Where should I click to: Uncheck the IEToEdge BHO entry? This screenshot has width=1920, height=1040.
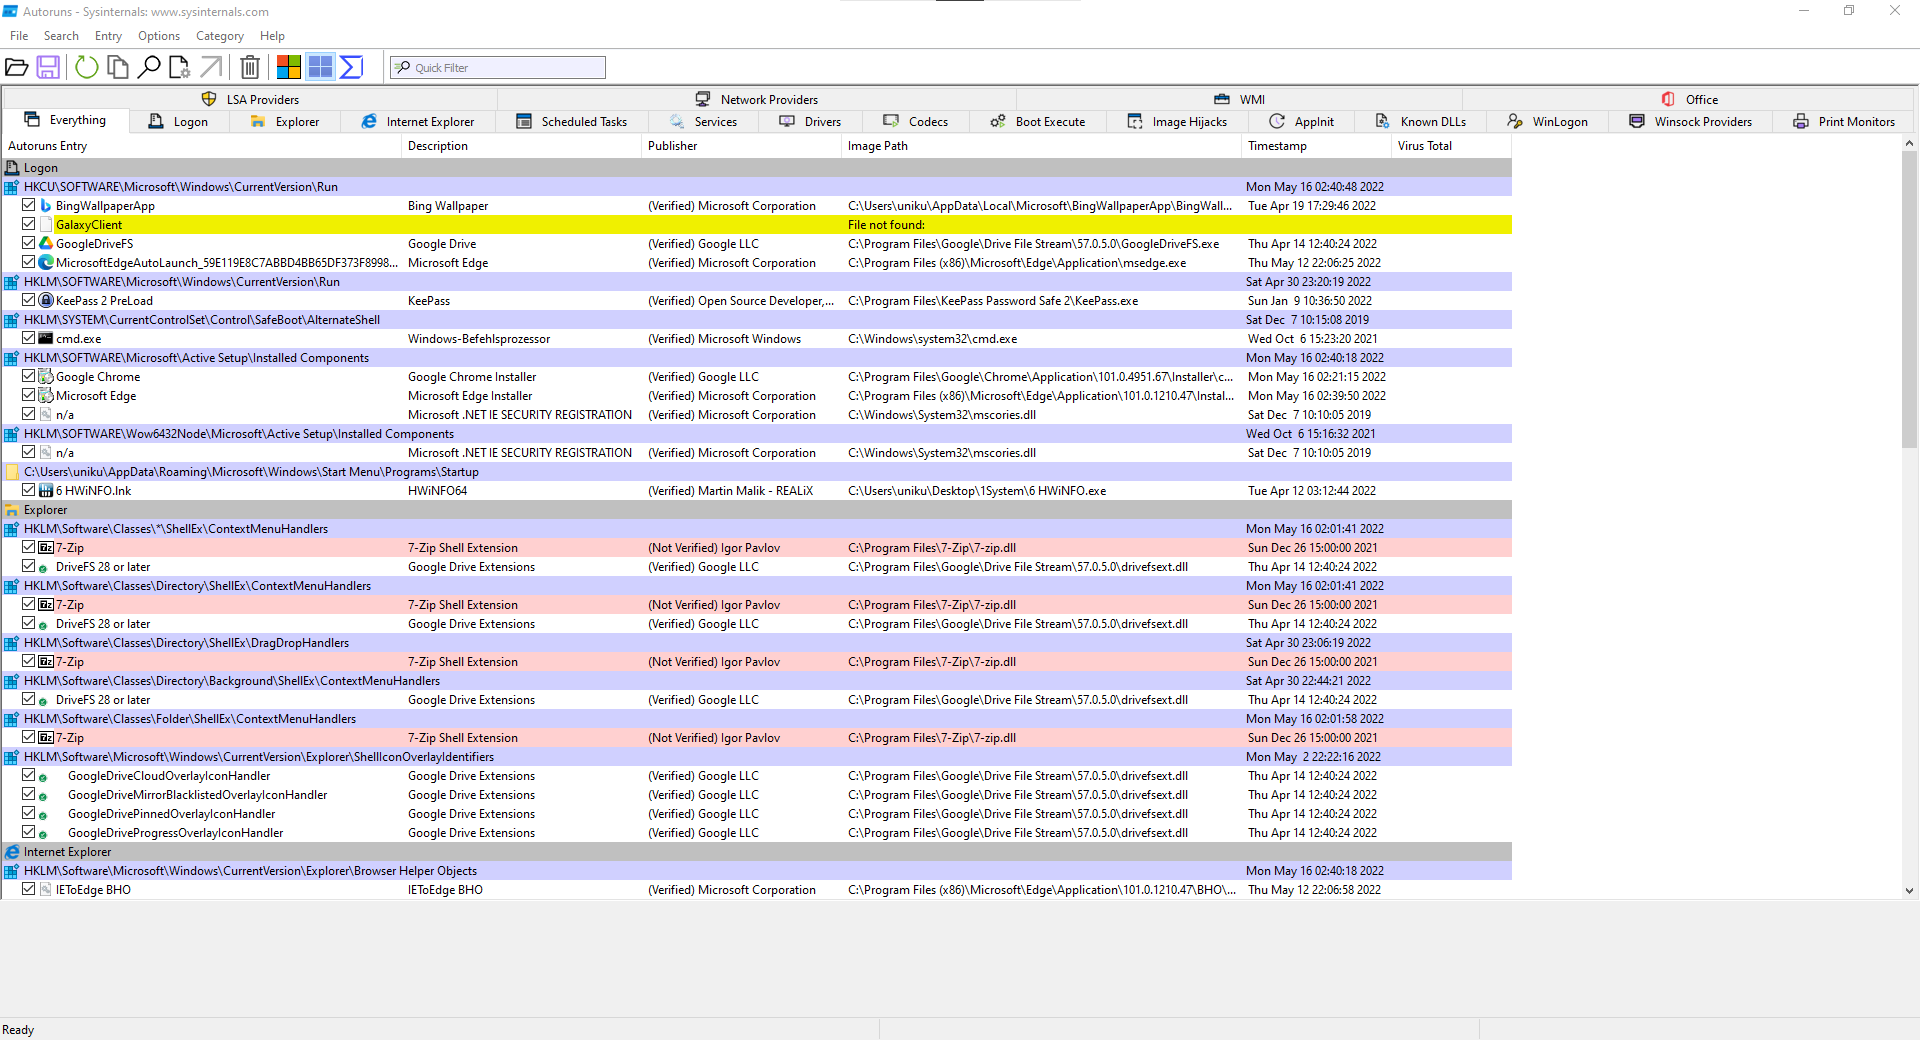[x=29, y=889]
